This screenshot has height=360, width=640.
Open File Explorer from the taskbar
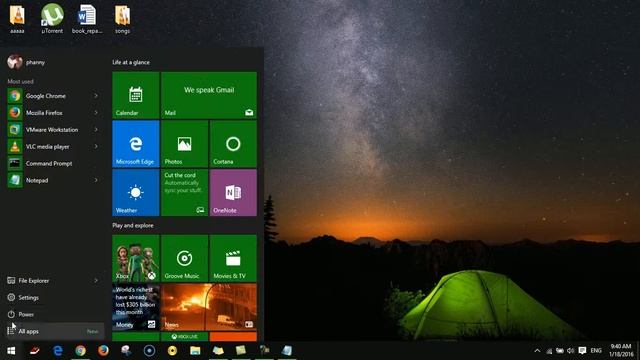pos(195,351)
